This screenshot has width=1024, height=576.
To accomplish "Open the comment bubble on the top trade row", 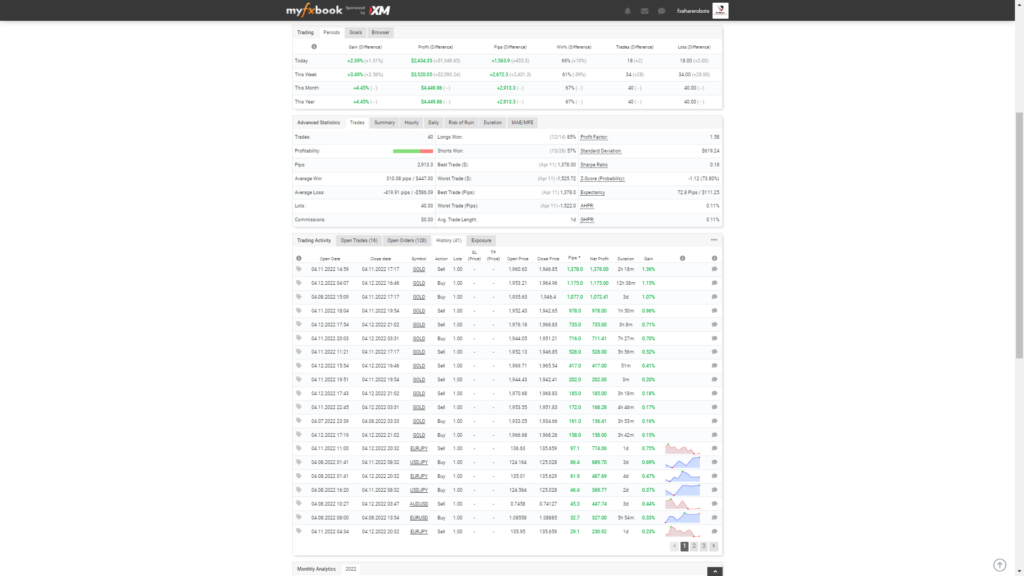I will [x=712, y=270].
